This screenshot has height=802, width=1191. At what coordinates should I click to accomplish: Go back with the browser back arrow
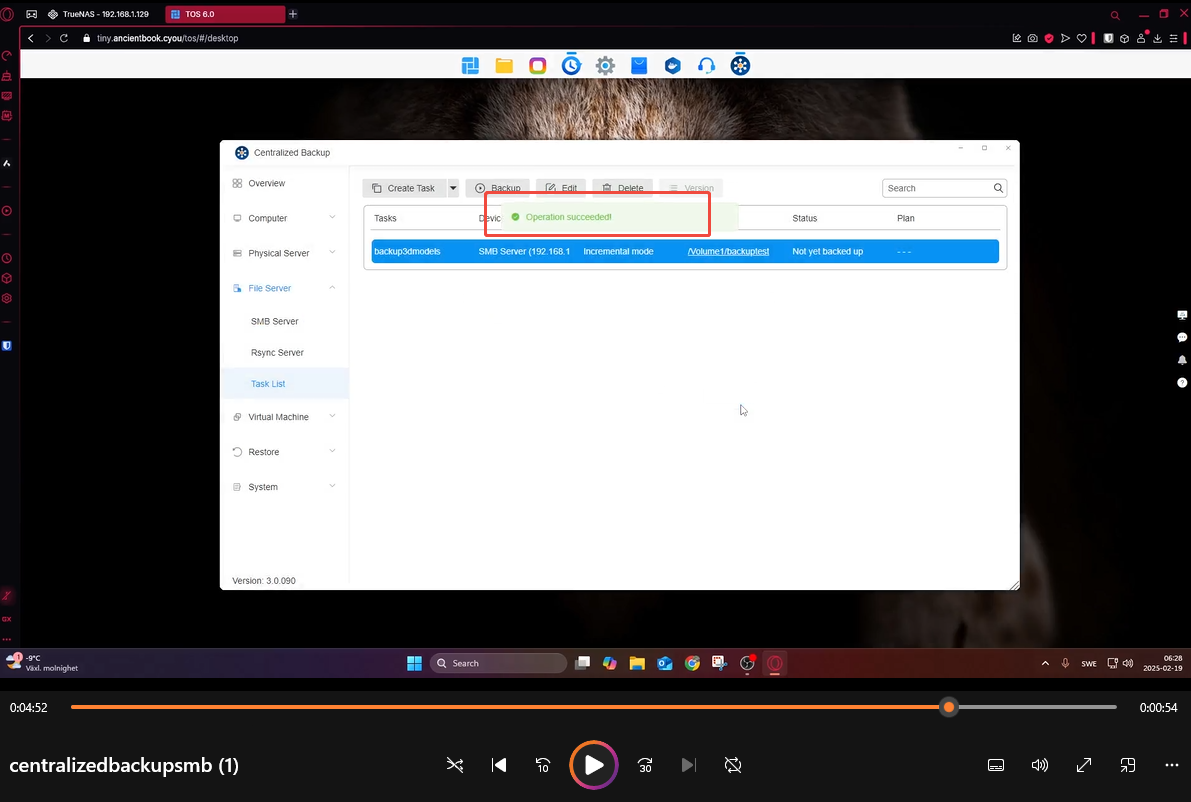[30, 38]
